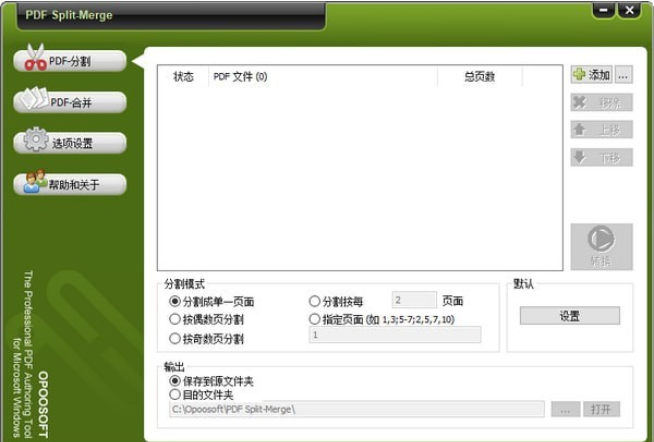Open the PDF-分割 split tab
Viewport: 654px width, 442px height.
70,61
